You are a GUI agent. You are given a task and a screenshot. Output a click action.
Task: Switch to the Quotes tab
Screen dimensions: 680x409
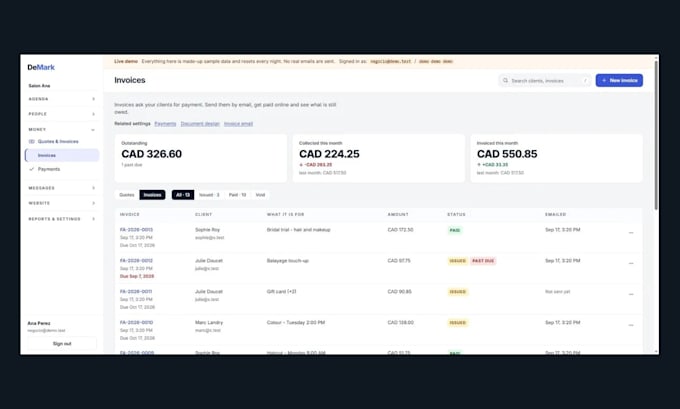point(127,195)
